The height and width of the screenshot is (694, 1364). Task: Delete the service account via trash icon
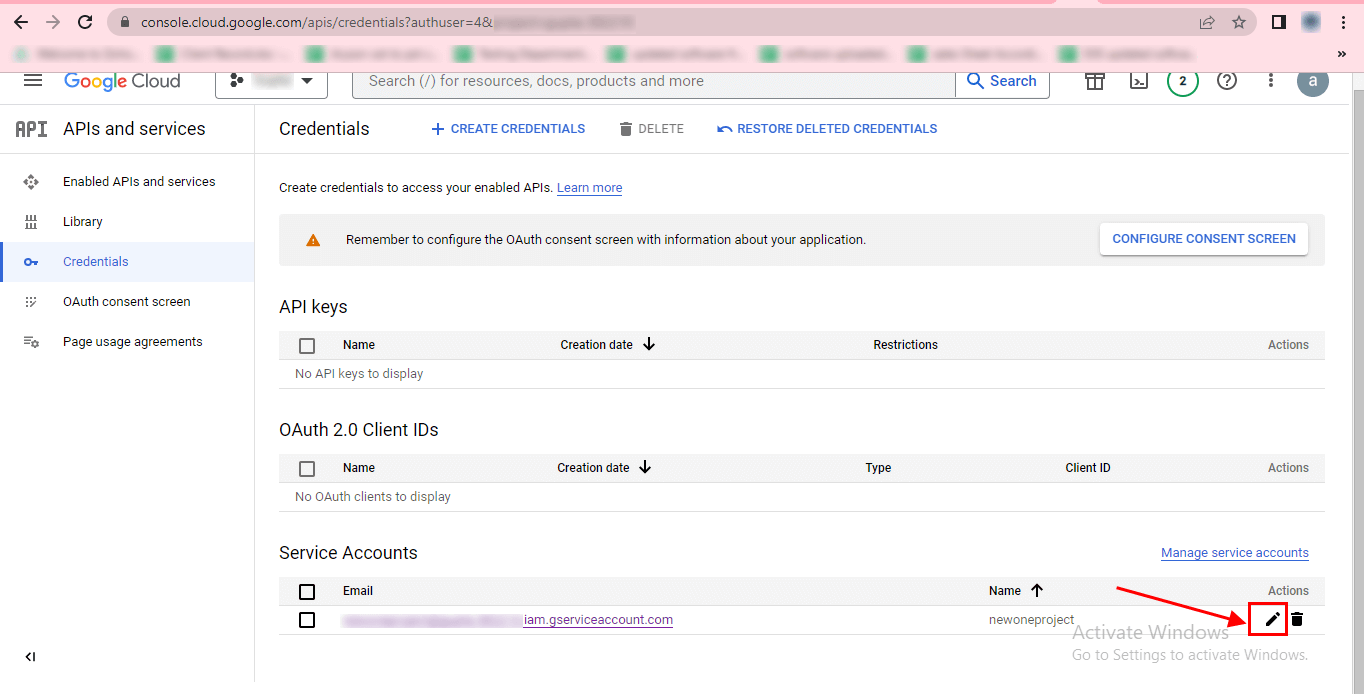point(1297,619)
